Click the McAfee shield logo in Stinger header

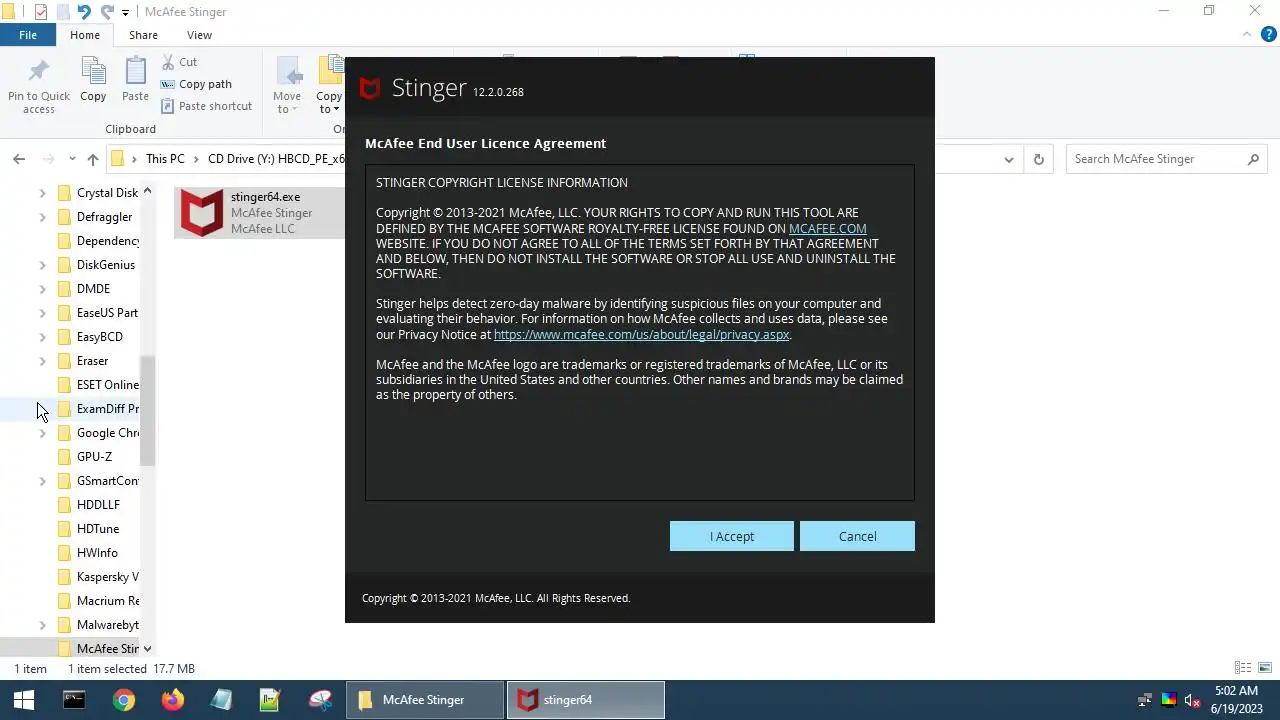coord(370,89)
